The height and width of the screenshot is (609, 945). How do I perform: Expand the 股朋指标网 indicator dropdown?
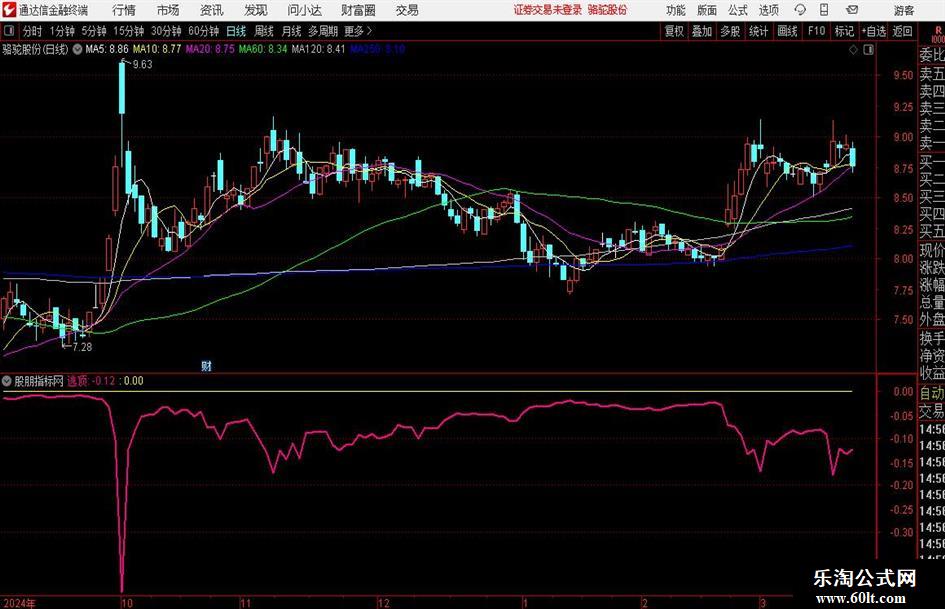[7, 381]
